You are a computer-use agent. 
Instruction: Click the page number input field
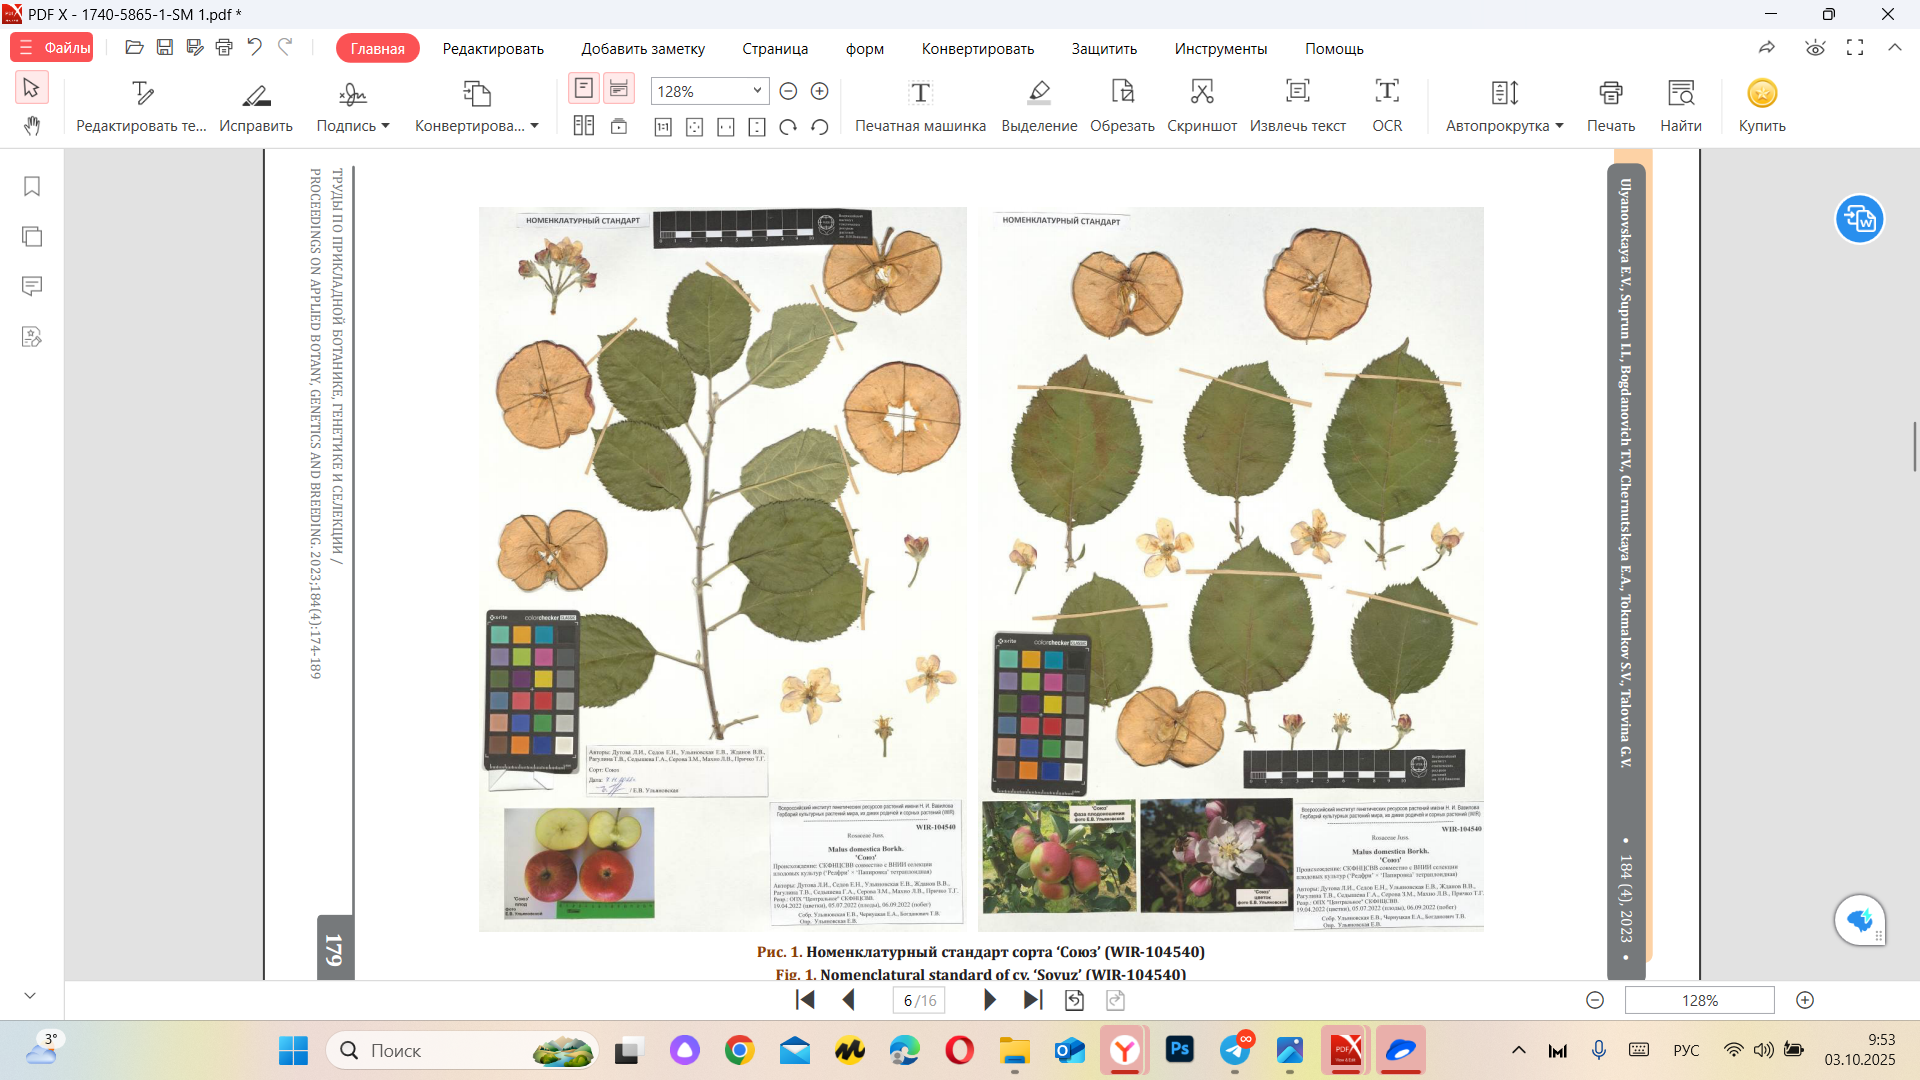(x=908, y=1000)
